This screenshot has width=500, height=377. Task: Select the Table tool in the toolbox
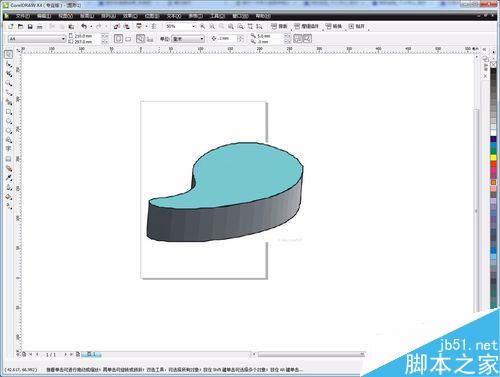[9, 159]
